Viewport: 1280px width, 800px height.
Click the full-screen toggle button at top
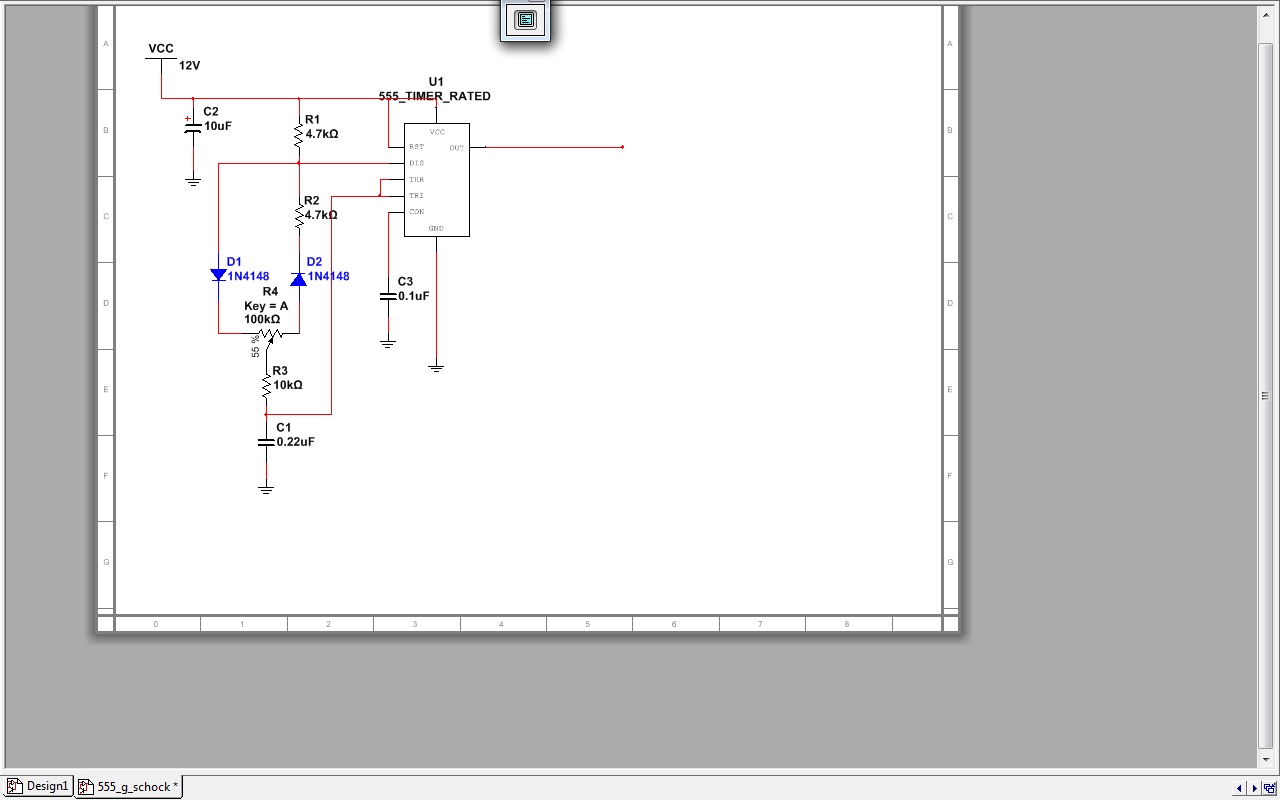(525, 20)
